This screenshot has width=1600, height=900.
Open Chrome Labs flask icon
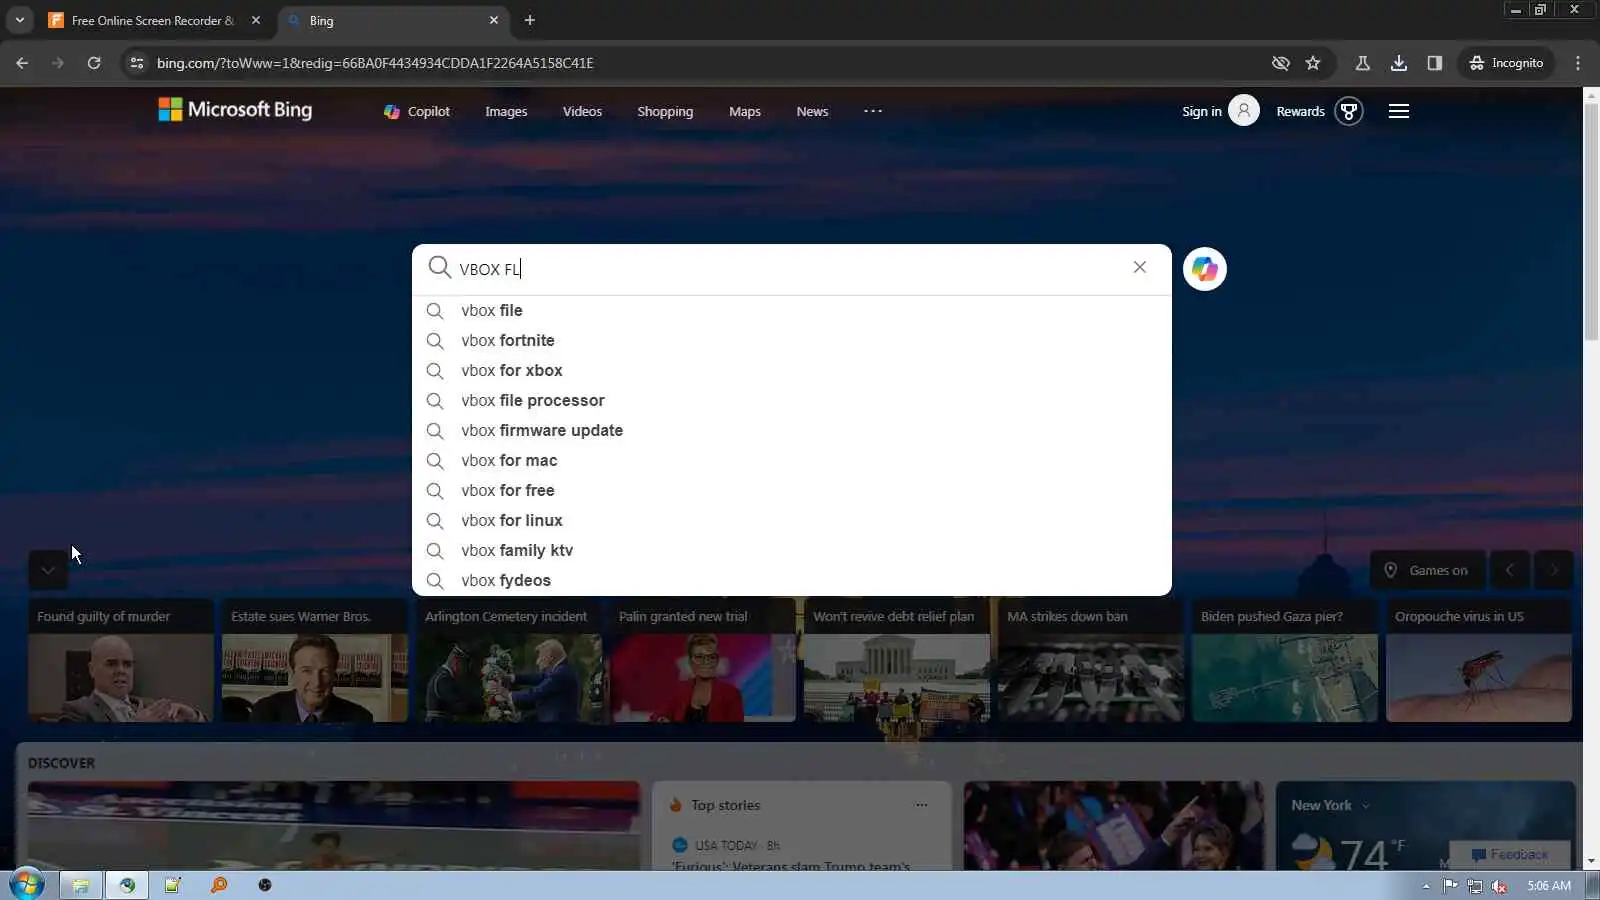[x=1362, y=63]
